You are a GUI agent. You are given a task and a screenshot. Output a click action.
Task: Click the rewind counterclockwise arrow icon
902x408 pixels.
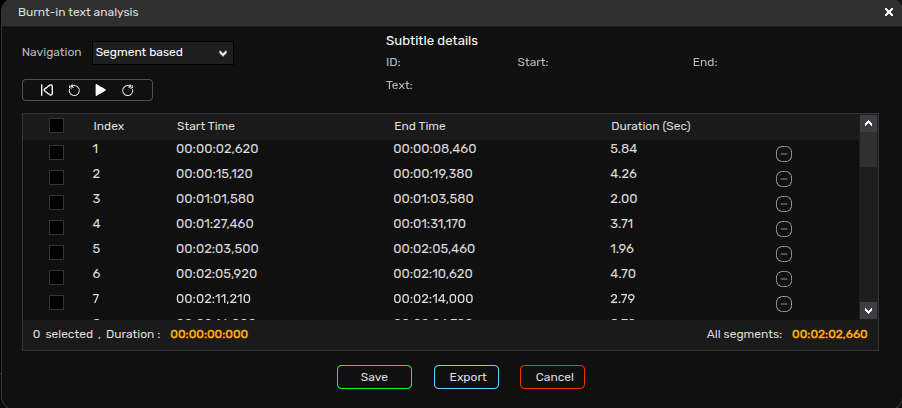tap(74, 90)
